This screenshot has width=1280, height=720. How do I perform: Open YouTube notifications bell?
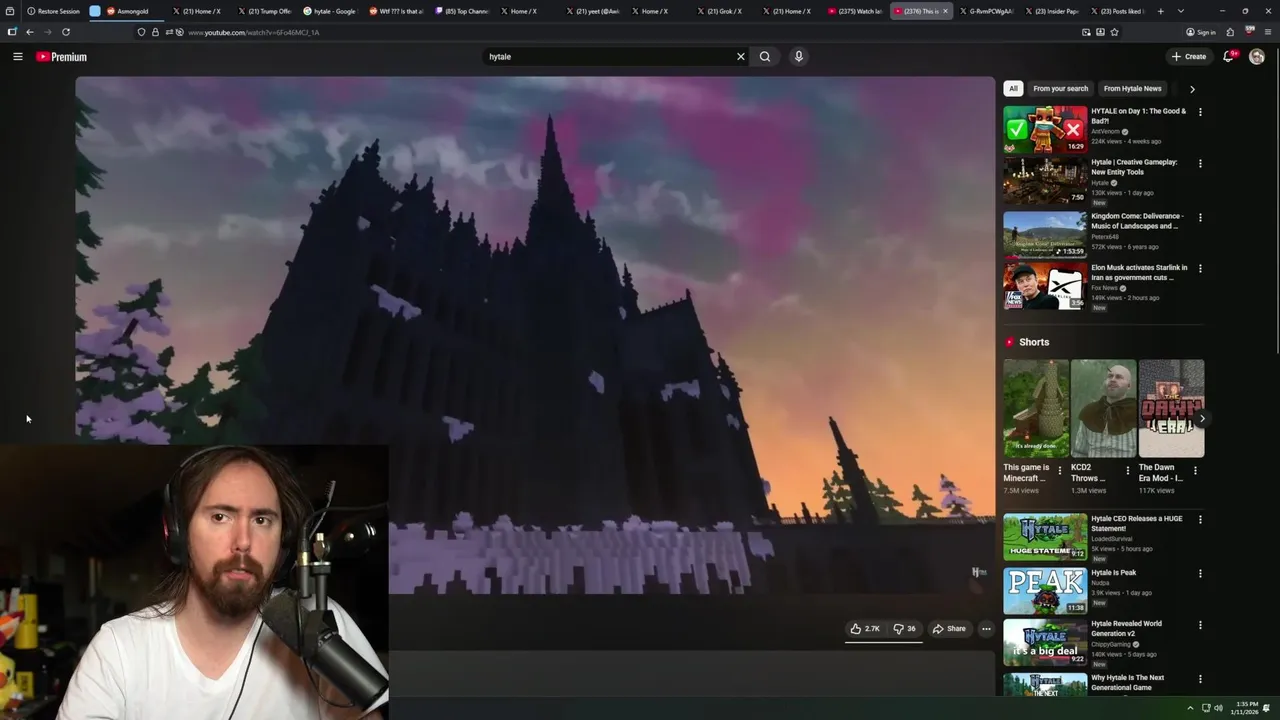point(1228,57)
